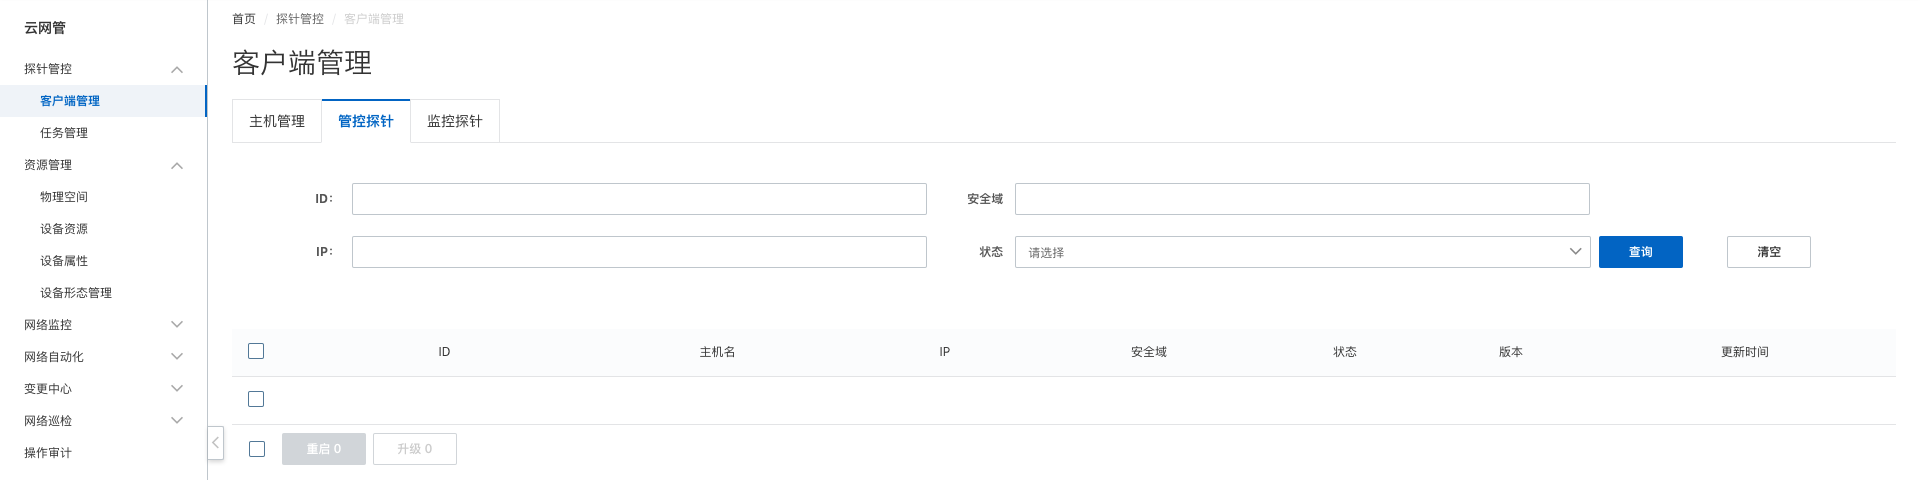Screen dimensions: 1920x480
Task: Click the 清空 button
Action: 1769,252
